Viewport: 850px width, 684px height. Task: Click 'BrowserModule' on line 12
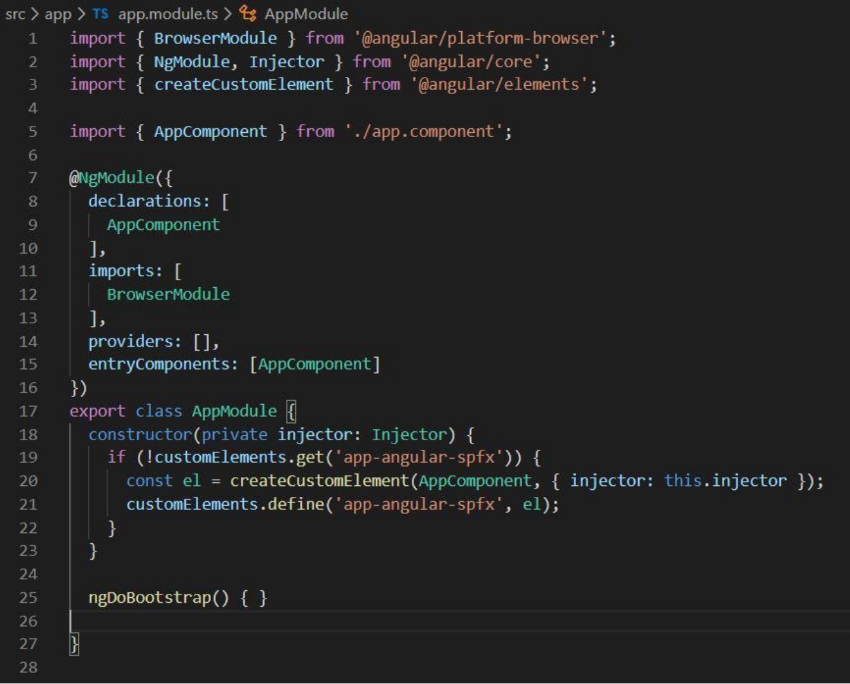(168, 295)
